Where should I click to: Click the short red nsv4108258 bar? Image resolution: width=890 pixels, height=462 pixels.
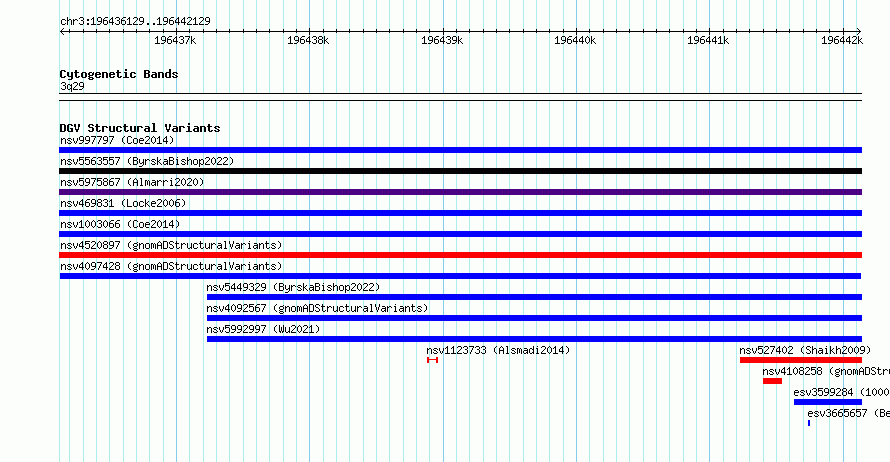click(x=773, y=381)
